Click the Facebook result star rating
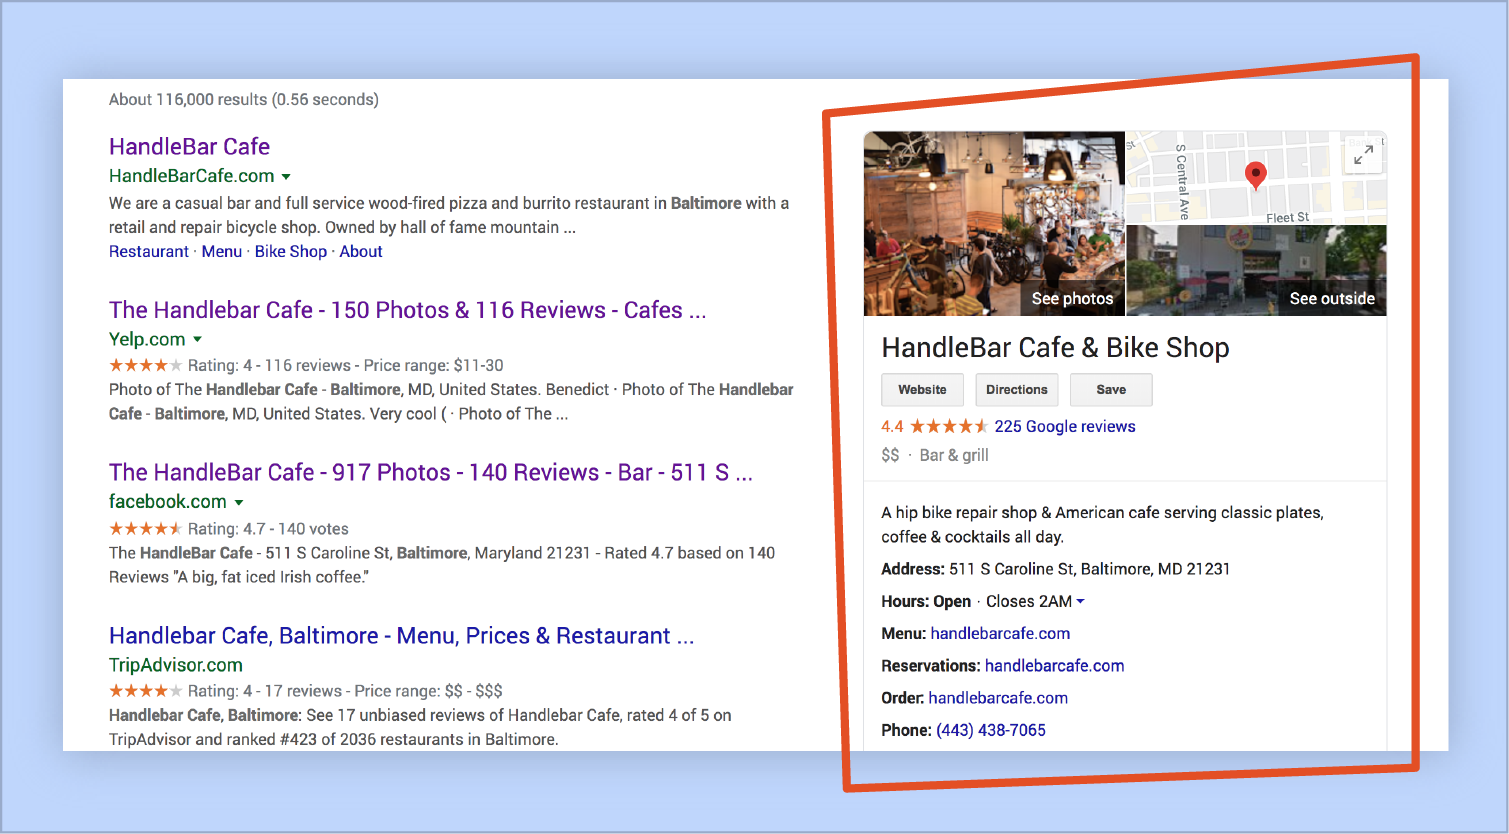This screenshot has height=834, width=1509. (146, 528)
